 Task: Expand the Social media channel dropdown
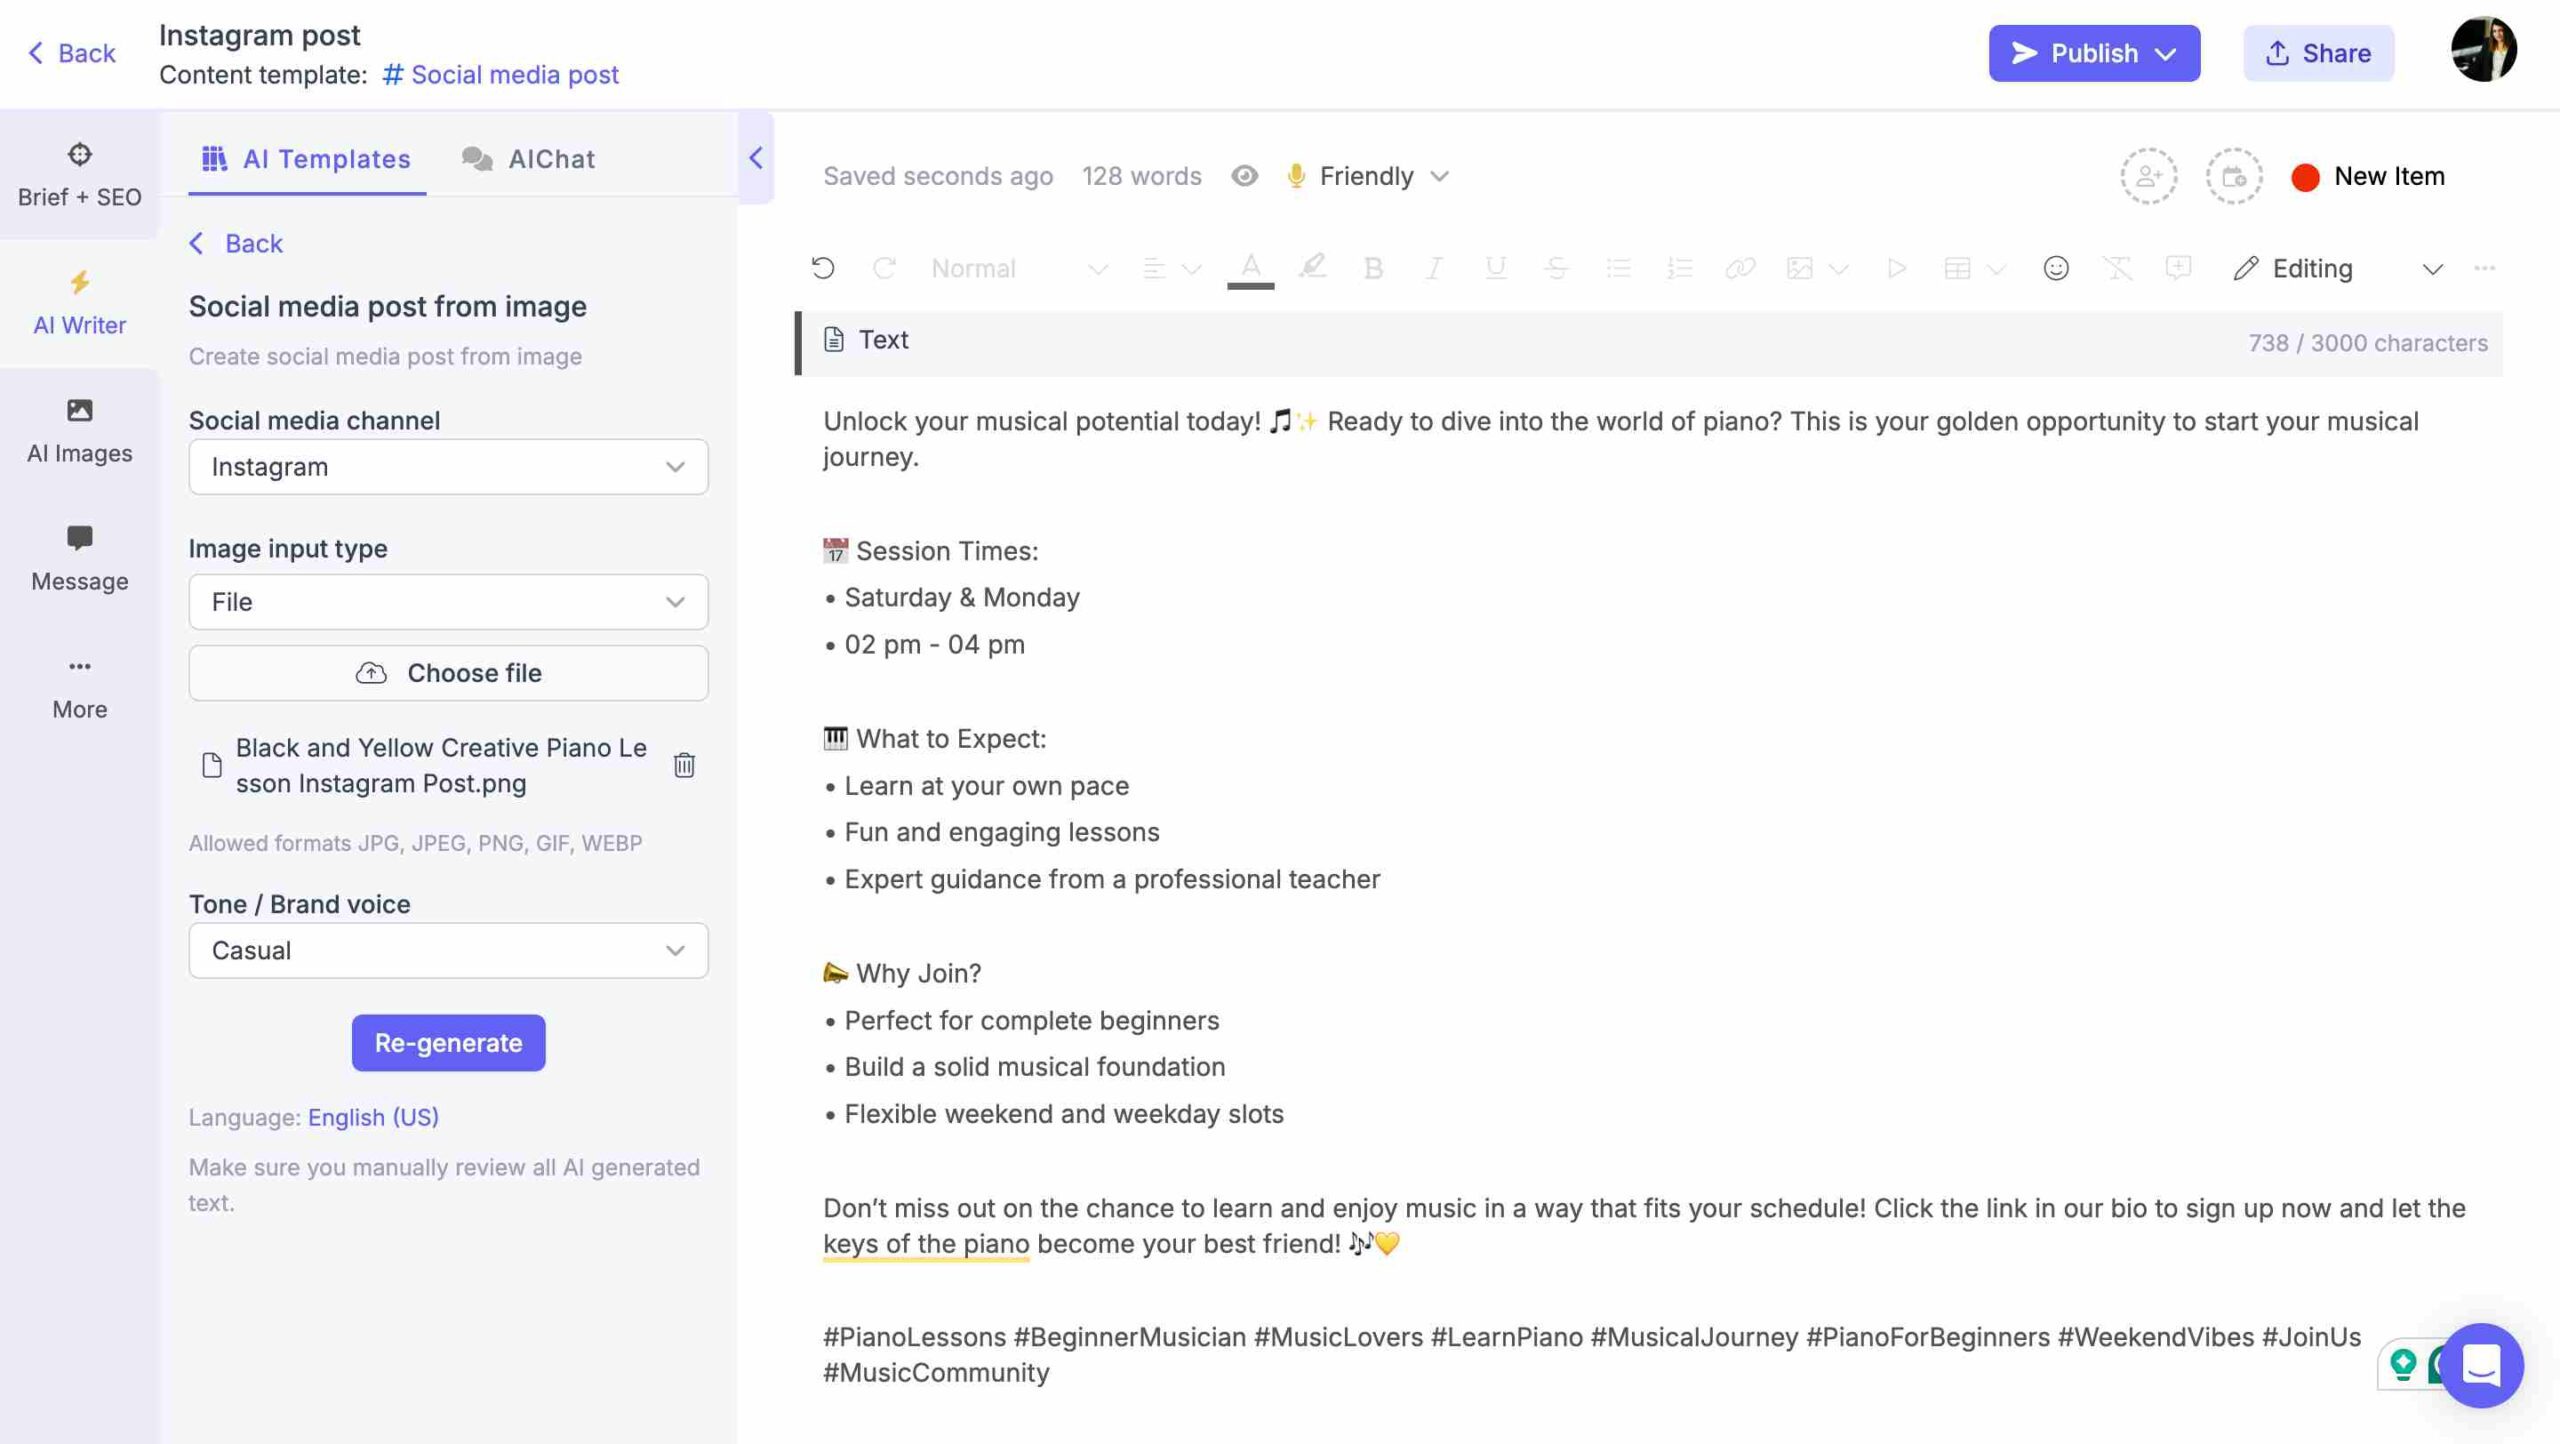pos(447,466)
